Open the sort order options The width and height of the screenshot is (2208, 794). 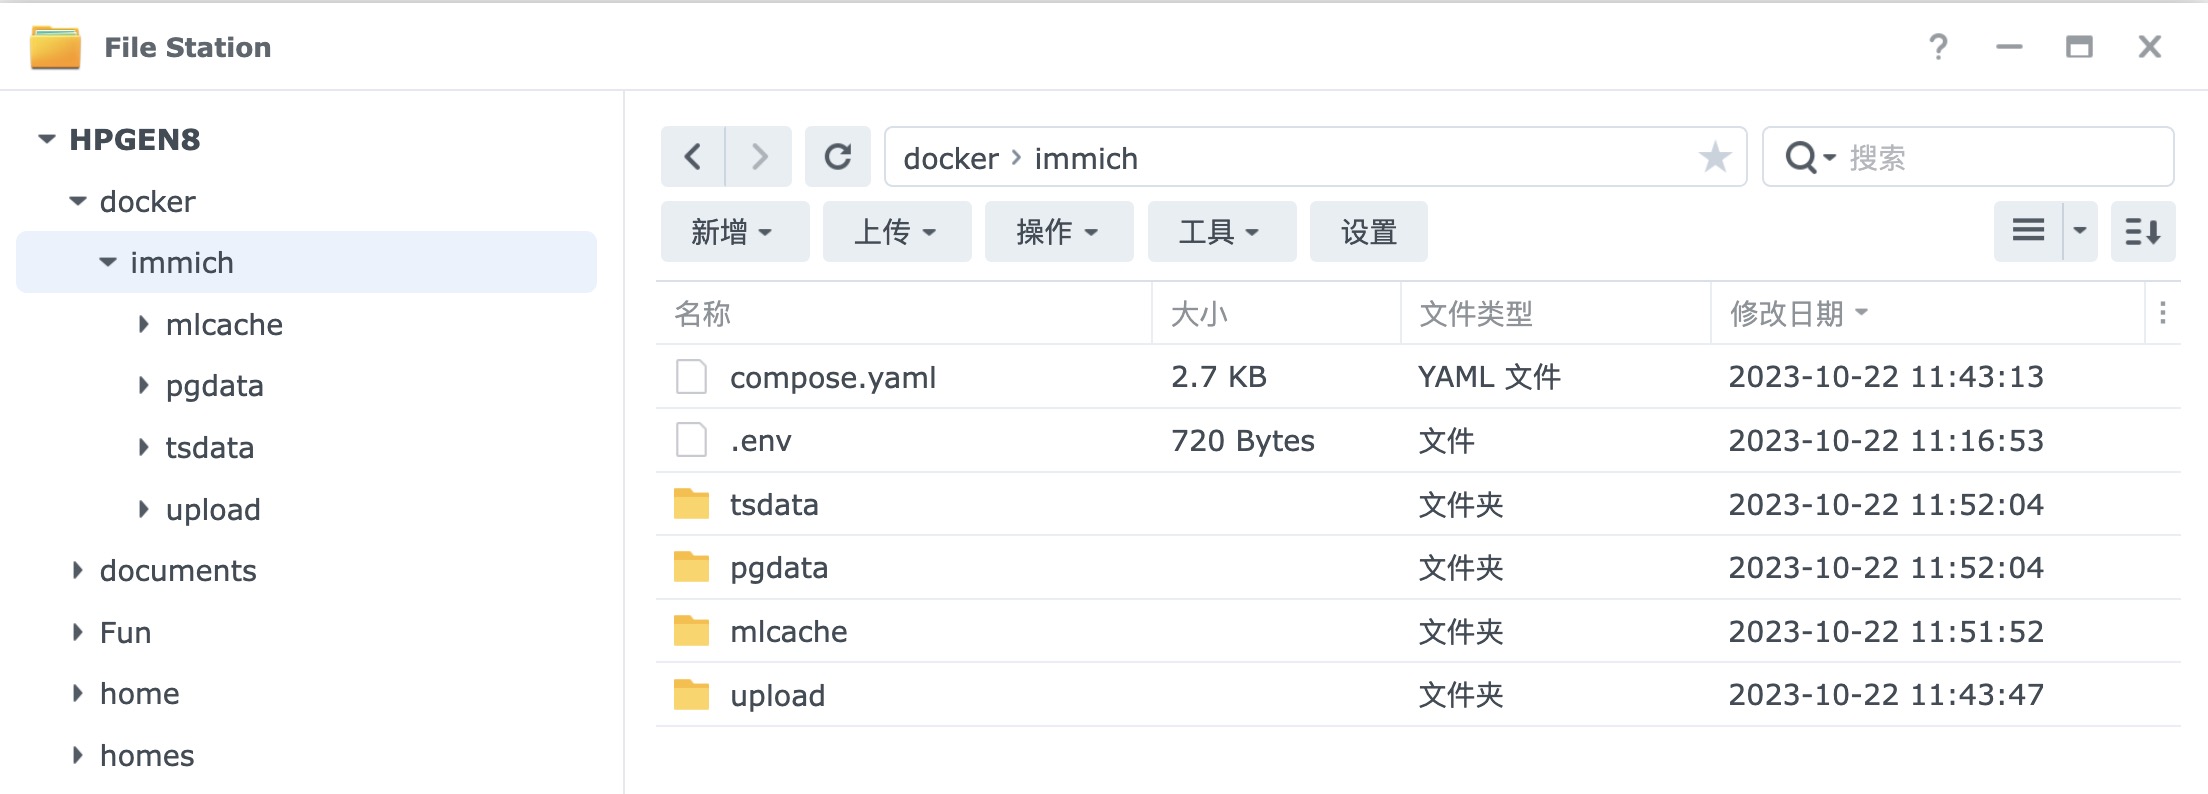pos(2142,231)
